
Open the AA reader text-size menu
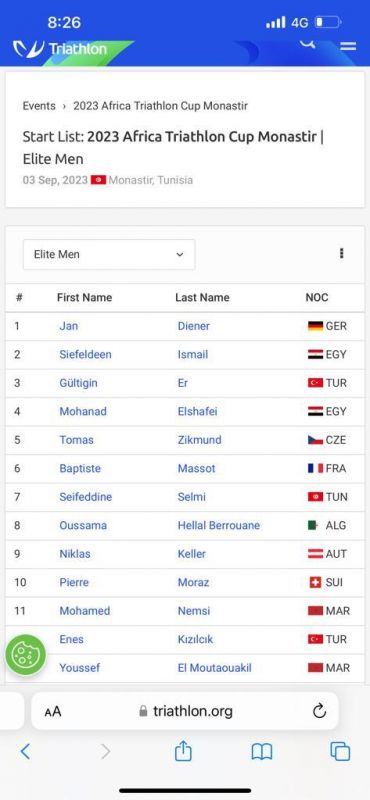coord(53,711)
